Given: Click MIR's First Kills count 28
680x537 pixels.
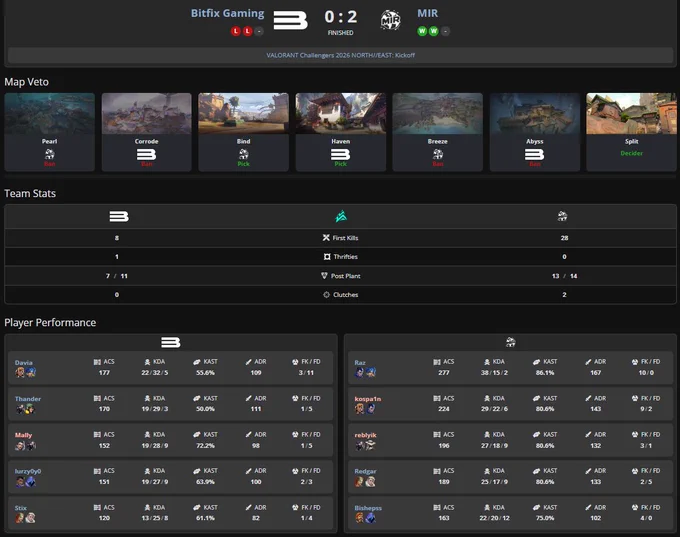Looking at the screenshot, I should 564,238.
